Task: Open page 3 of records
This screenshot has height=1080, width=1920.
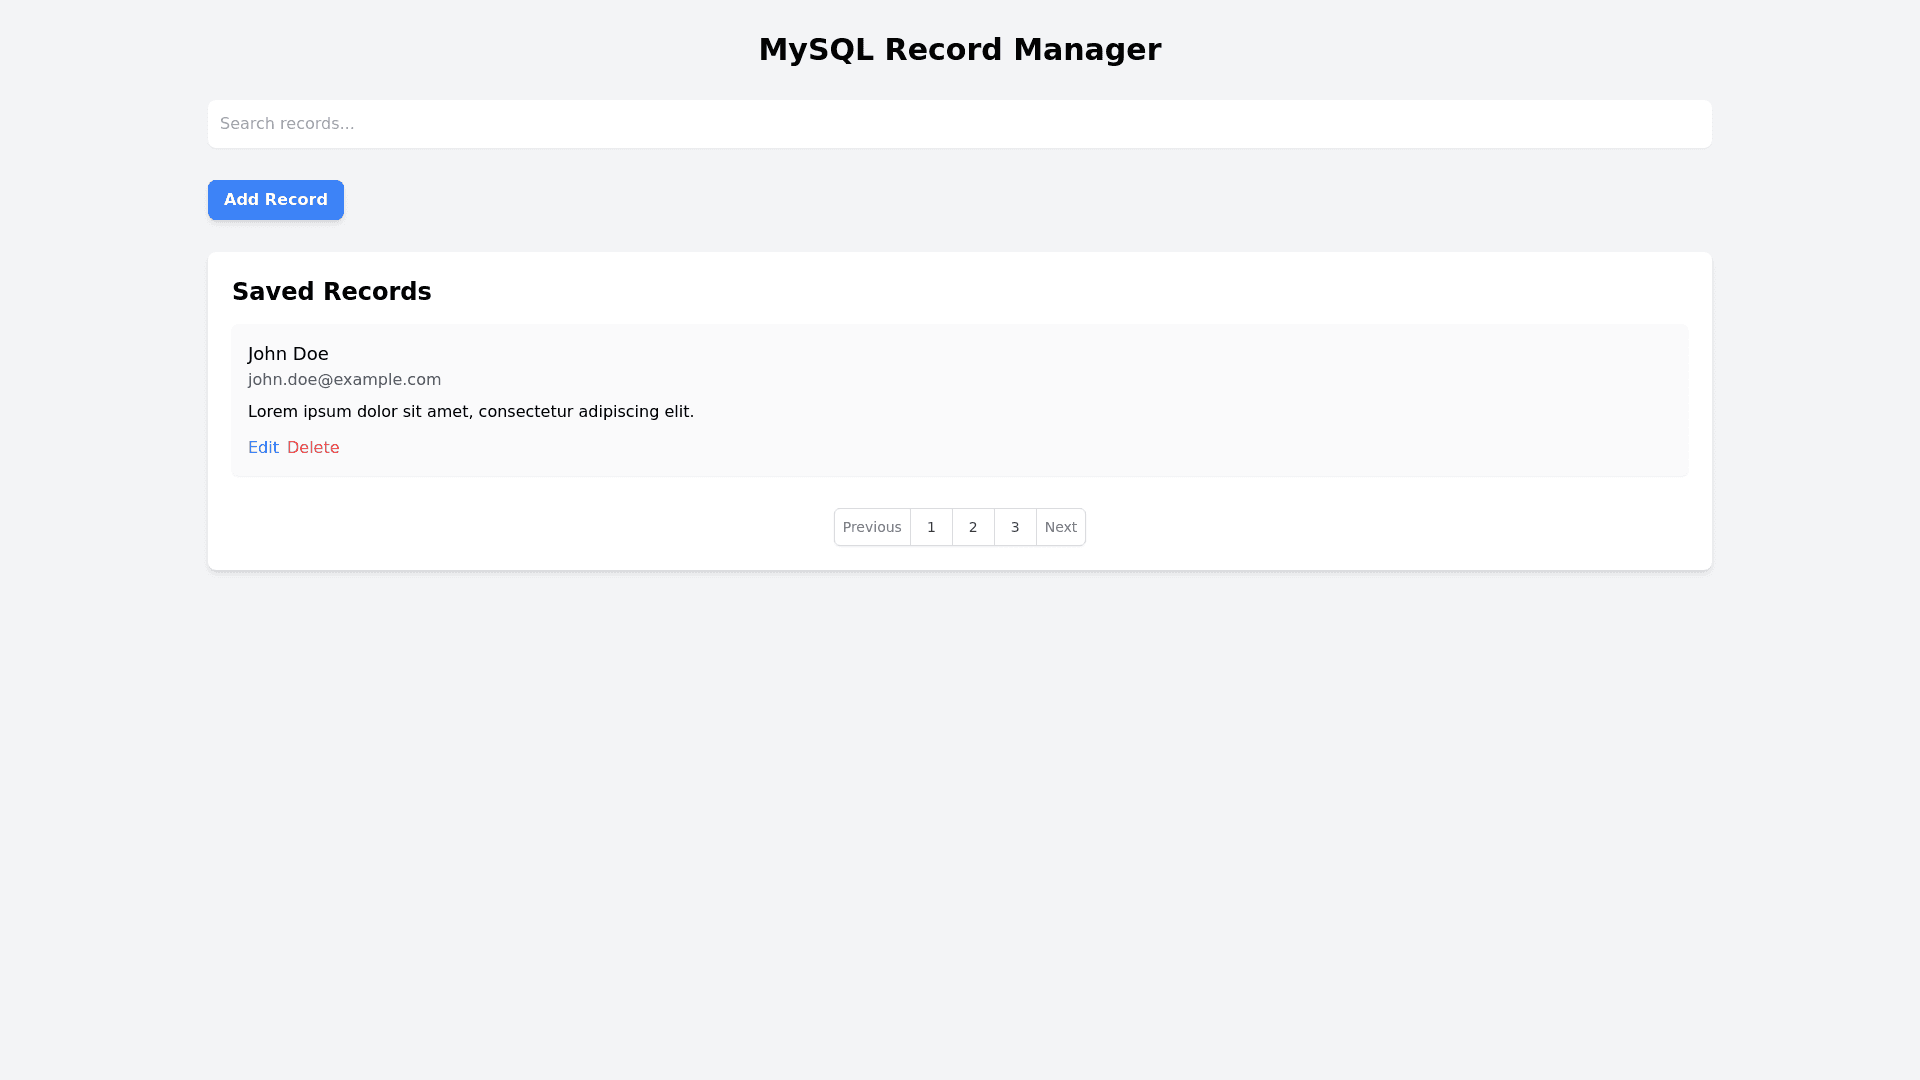Action: click(x=1015, y=527)
